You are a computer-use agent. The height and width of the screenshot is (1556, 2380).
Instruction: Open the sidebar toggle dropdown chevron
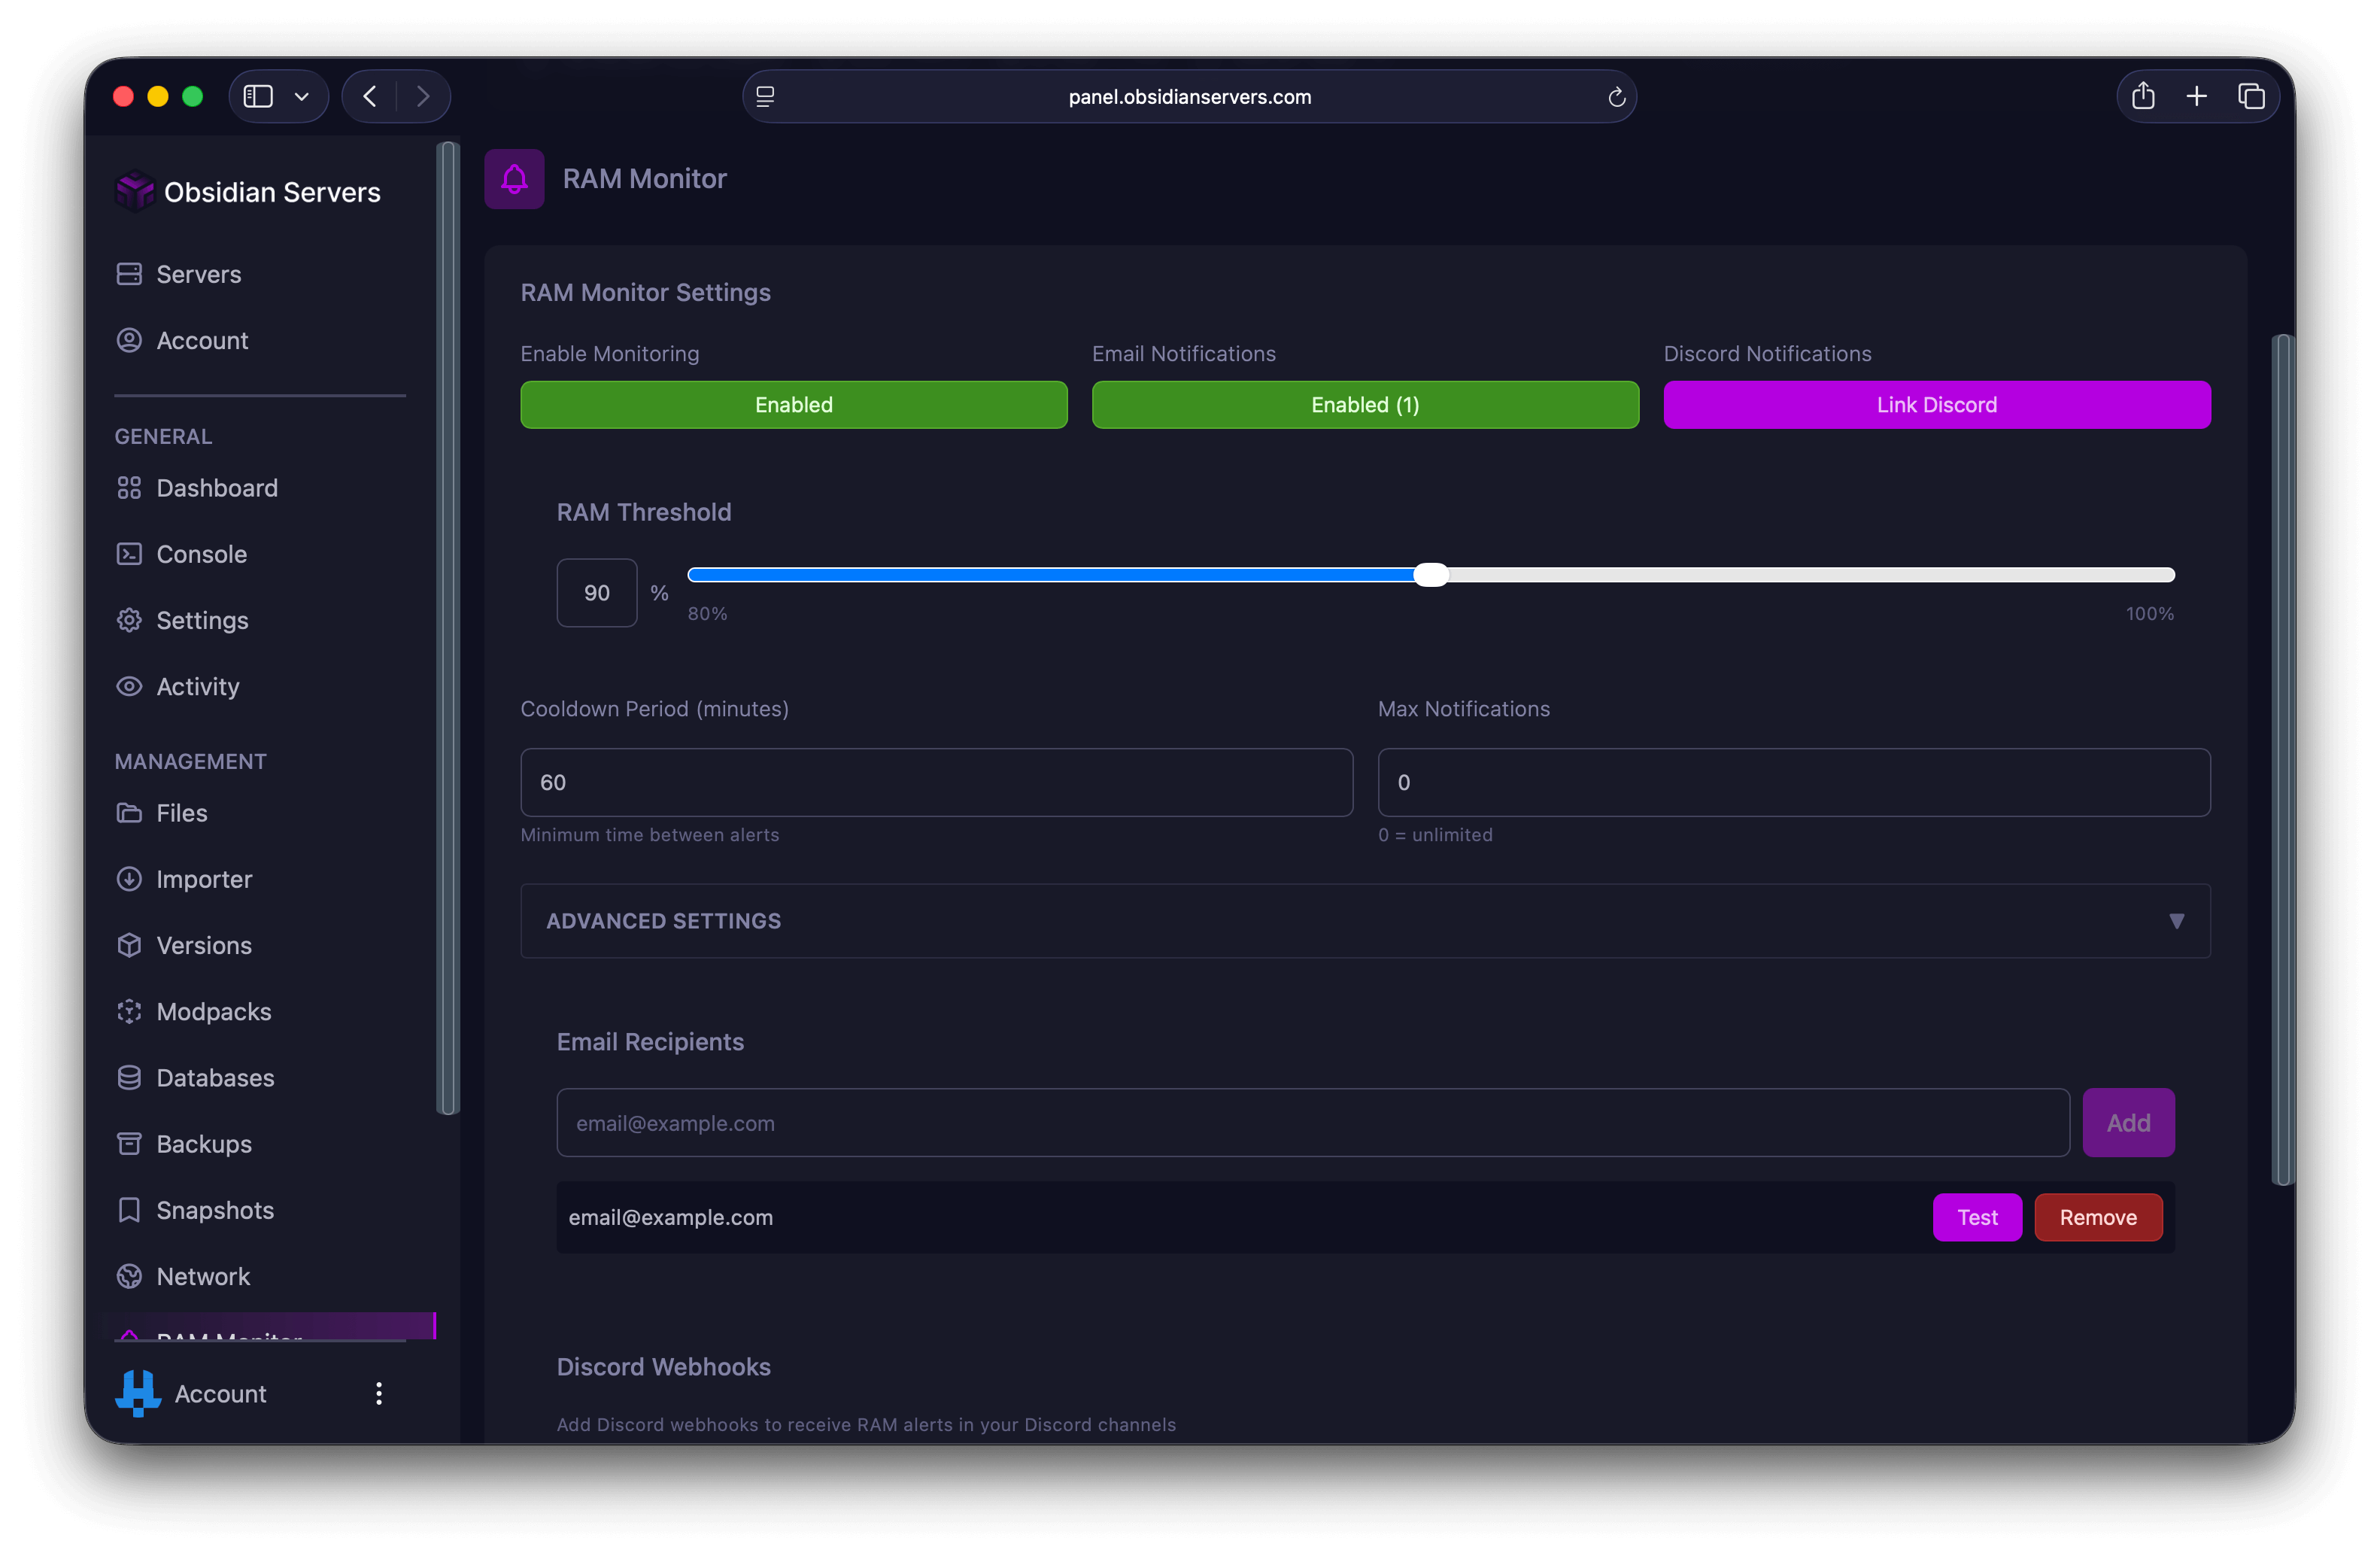click(302, 97)
